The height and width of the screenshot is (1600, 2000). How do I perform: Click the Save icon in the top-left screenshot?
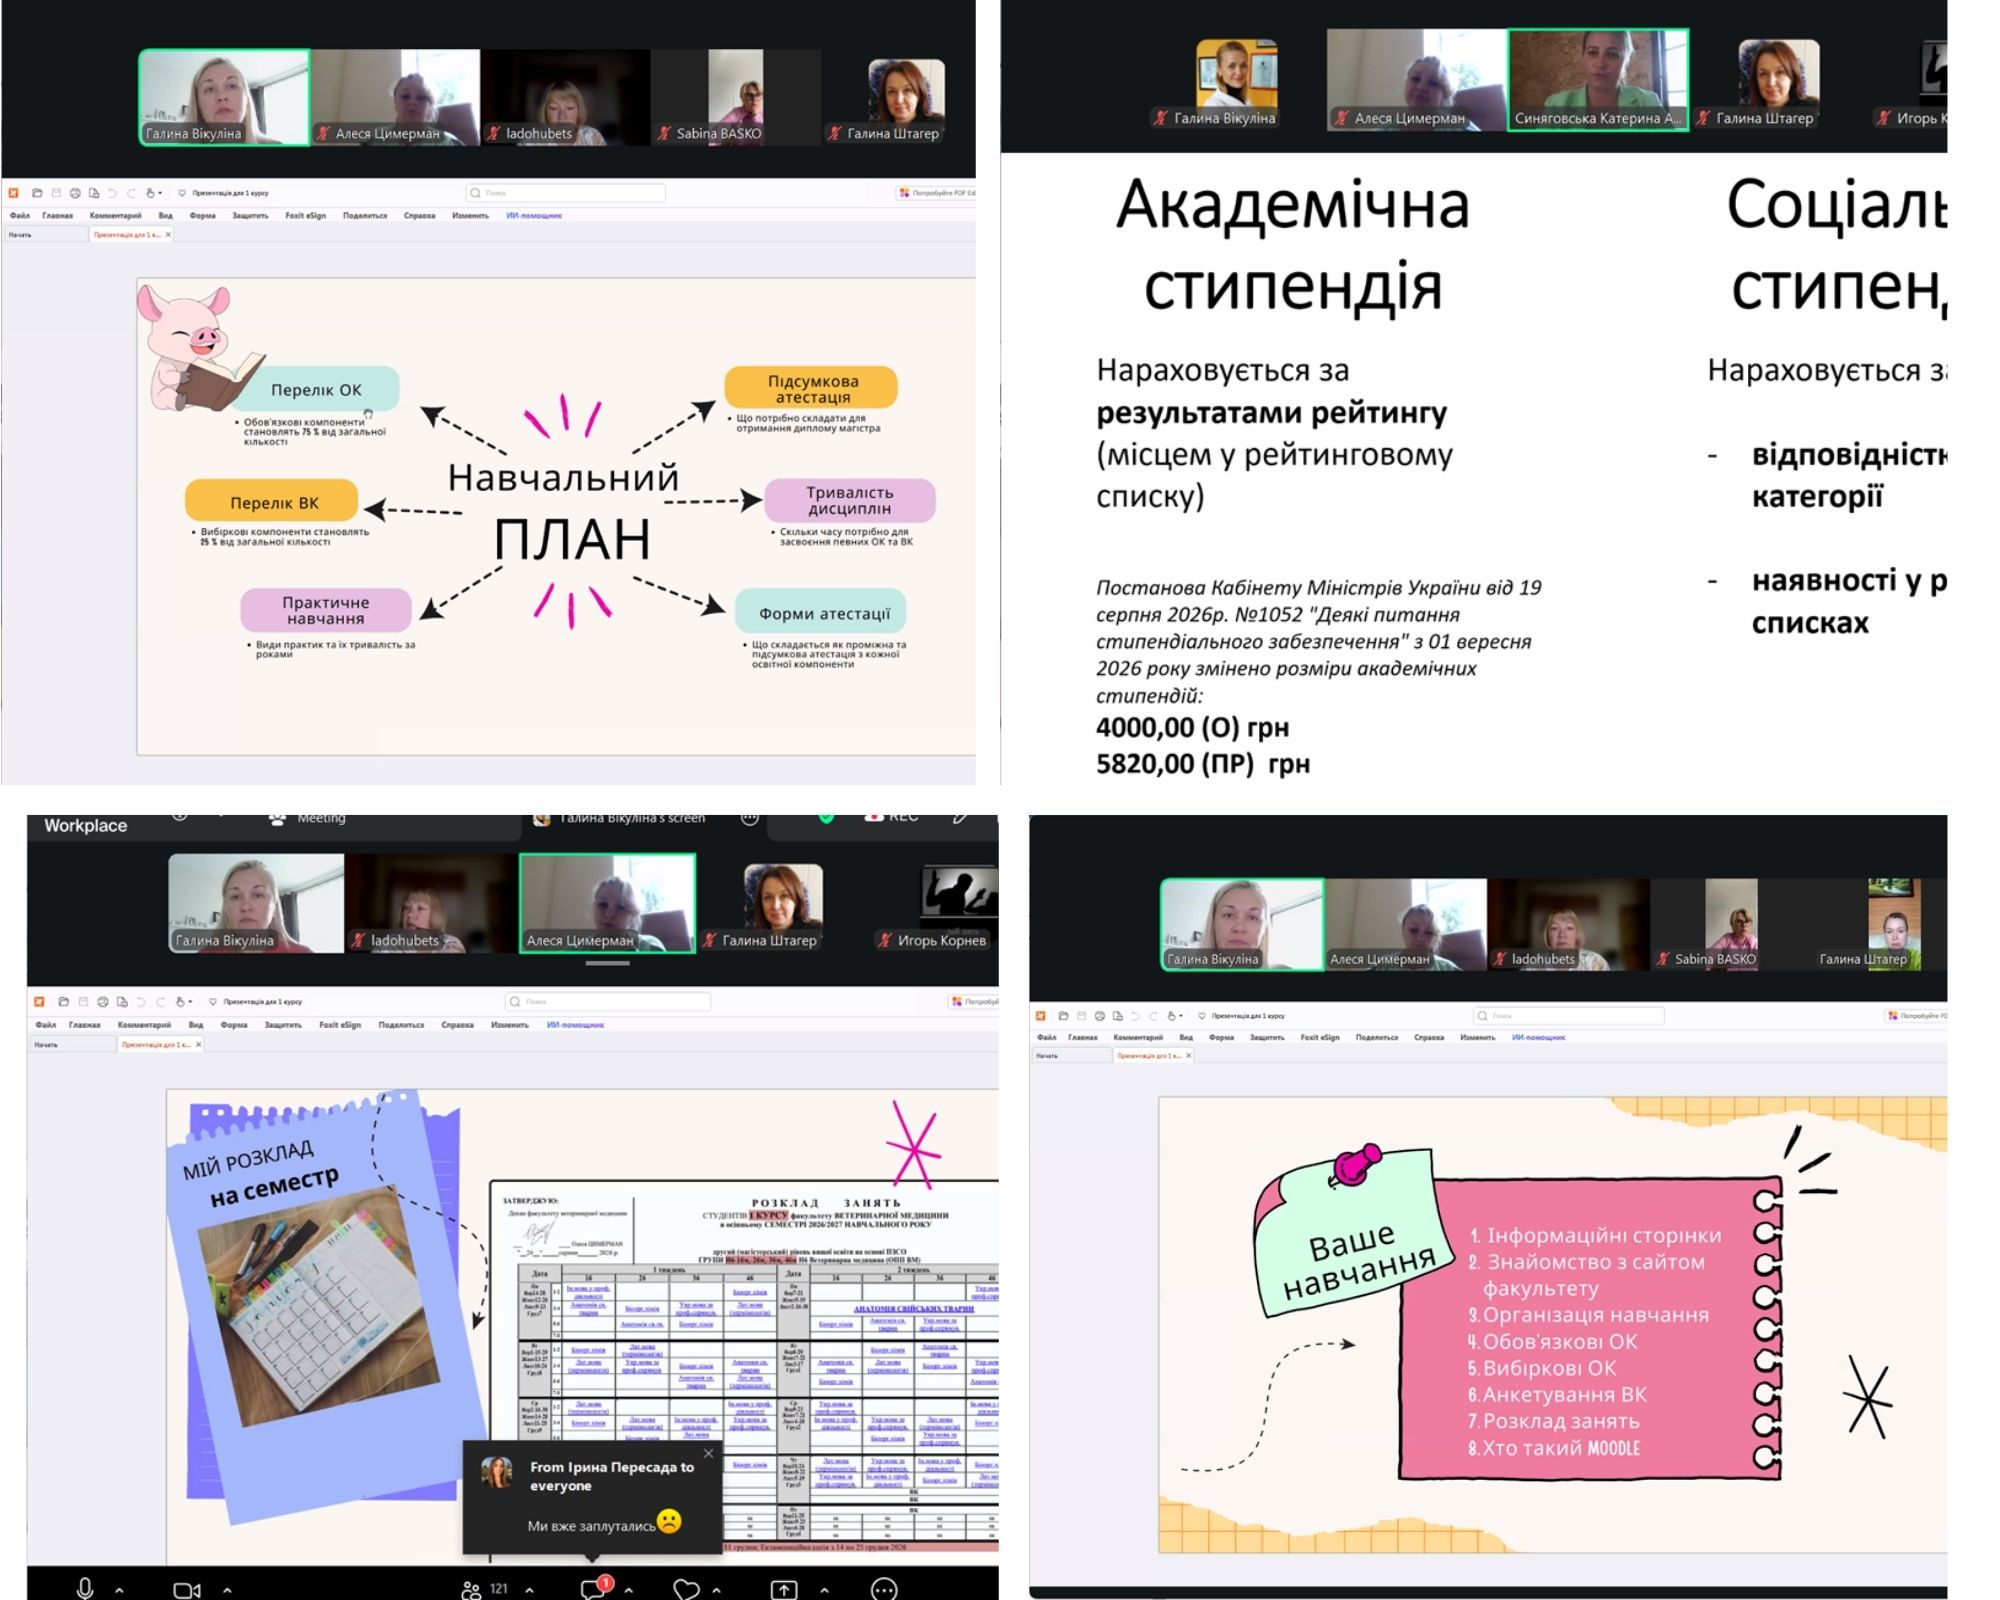point(56,193)
